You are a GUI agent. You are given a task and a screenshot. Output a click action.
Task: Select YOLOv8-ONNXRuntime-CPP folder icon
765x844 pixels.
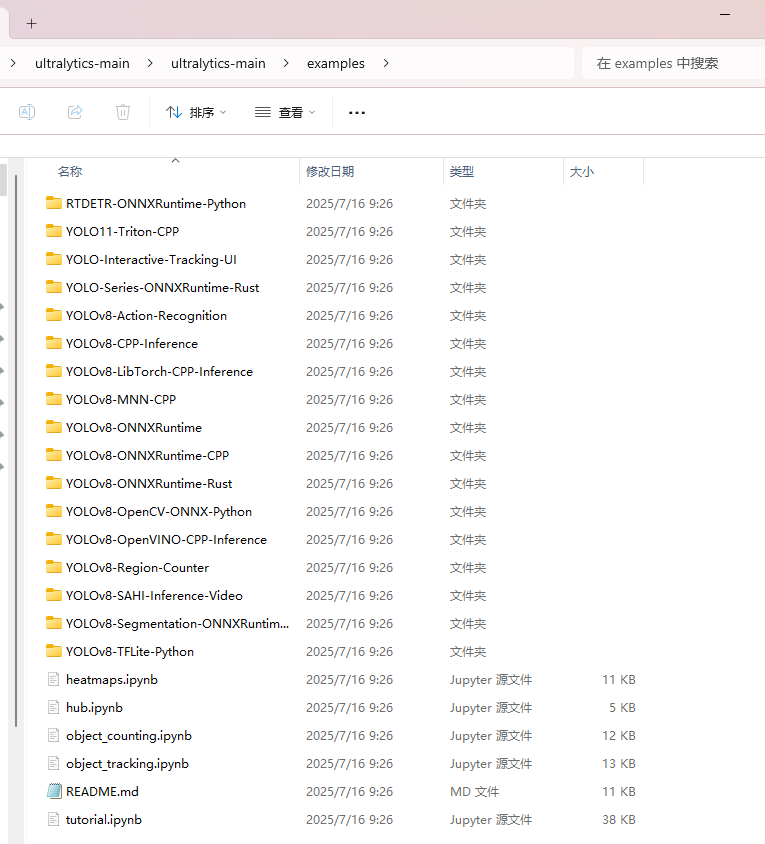click(x=54, y=455)
